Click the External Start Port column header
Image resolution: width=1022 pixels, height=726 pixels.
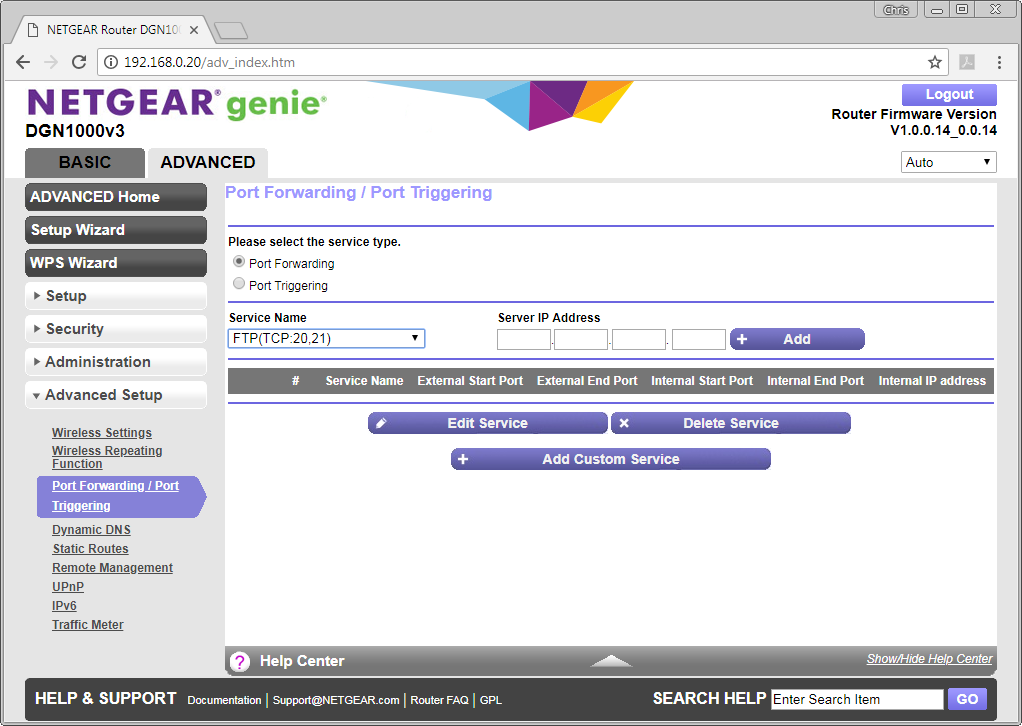click(x=470, y=381)
